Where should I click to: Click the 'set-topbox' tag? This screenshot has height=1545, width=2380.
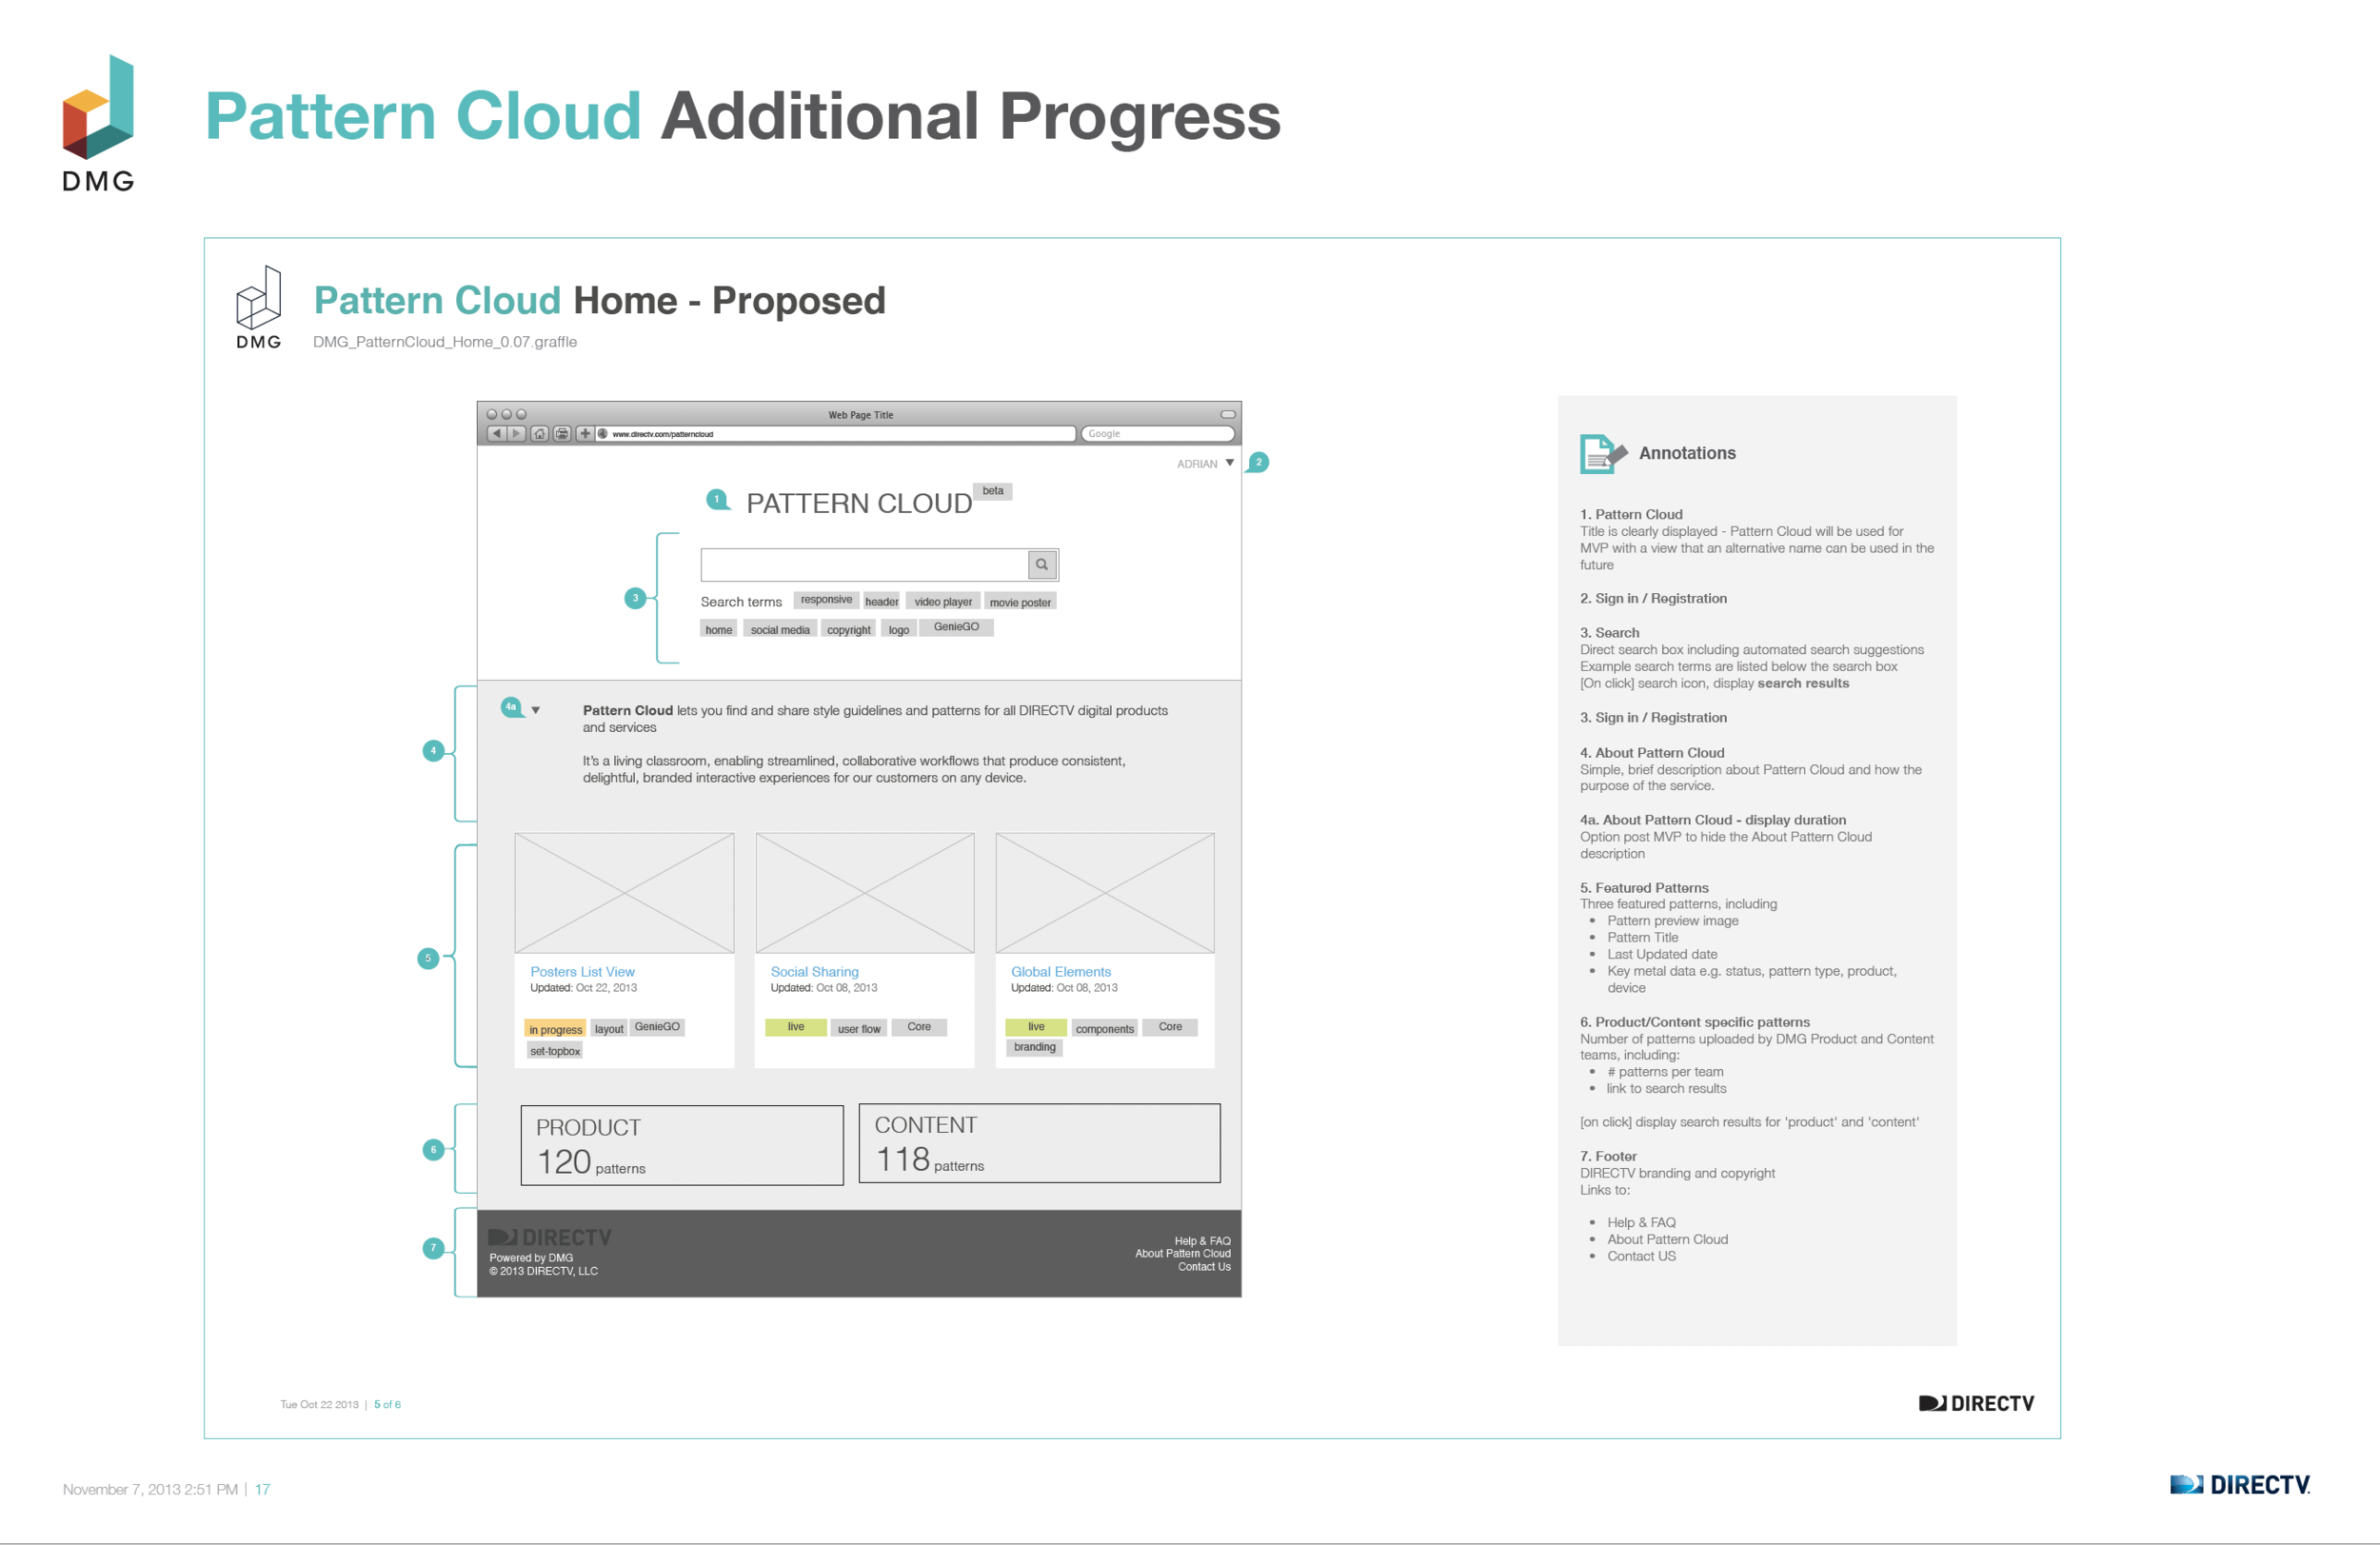click(555, 1051)
